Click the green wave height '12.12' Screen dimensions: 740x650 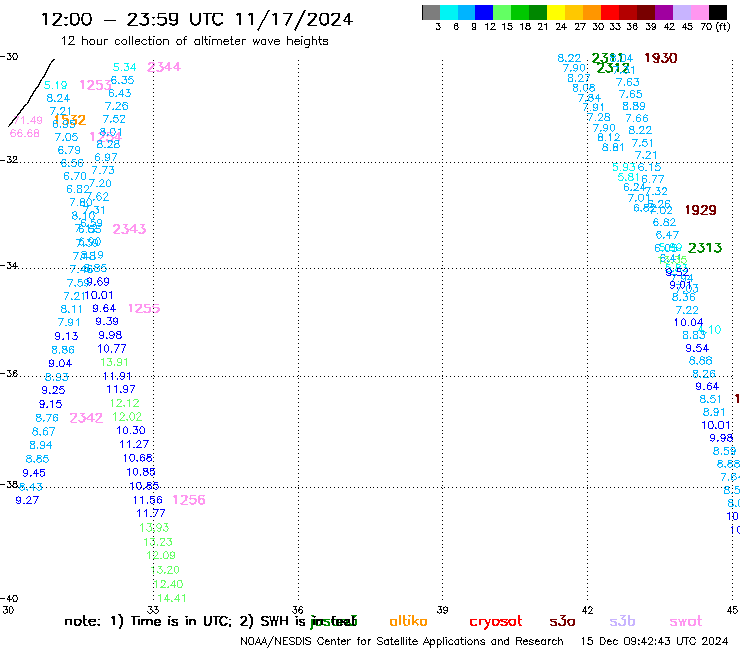click(x=125, y=403)
